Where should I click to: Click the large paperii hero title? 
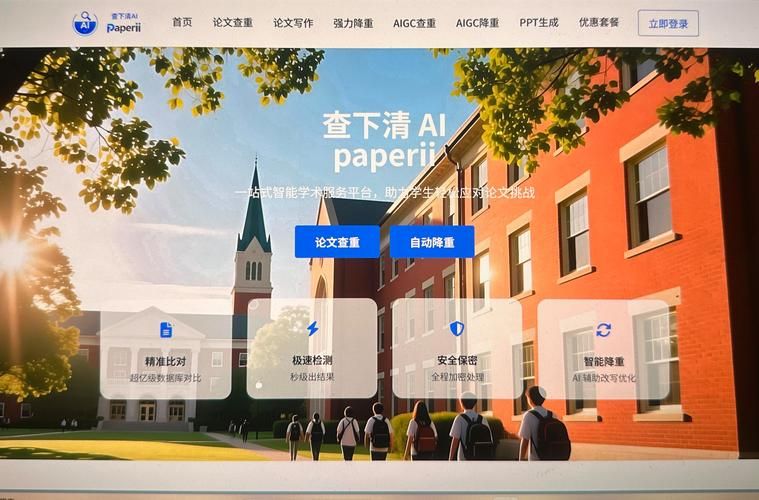point(384,157)
